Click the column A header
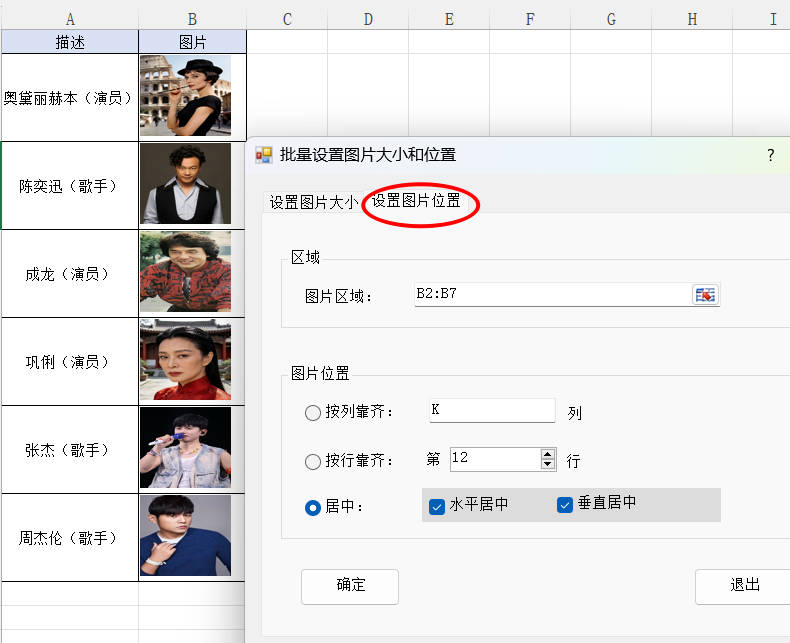 [70, 19]
